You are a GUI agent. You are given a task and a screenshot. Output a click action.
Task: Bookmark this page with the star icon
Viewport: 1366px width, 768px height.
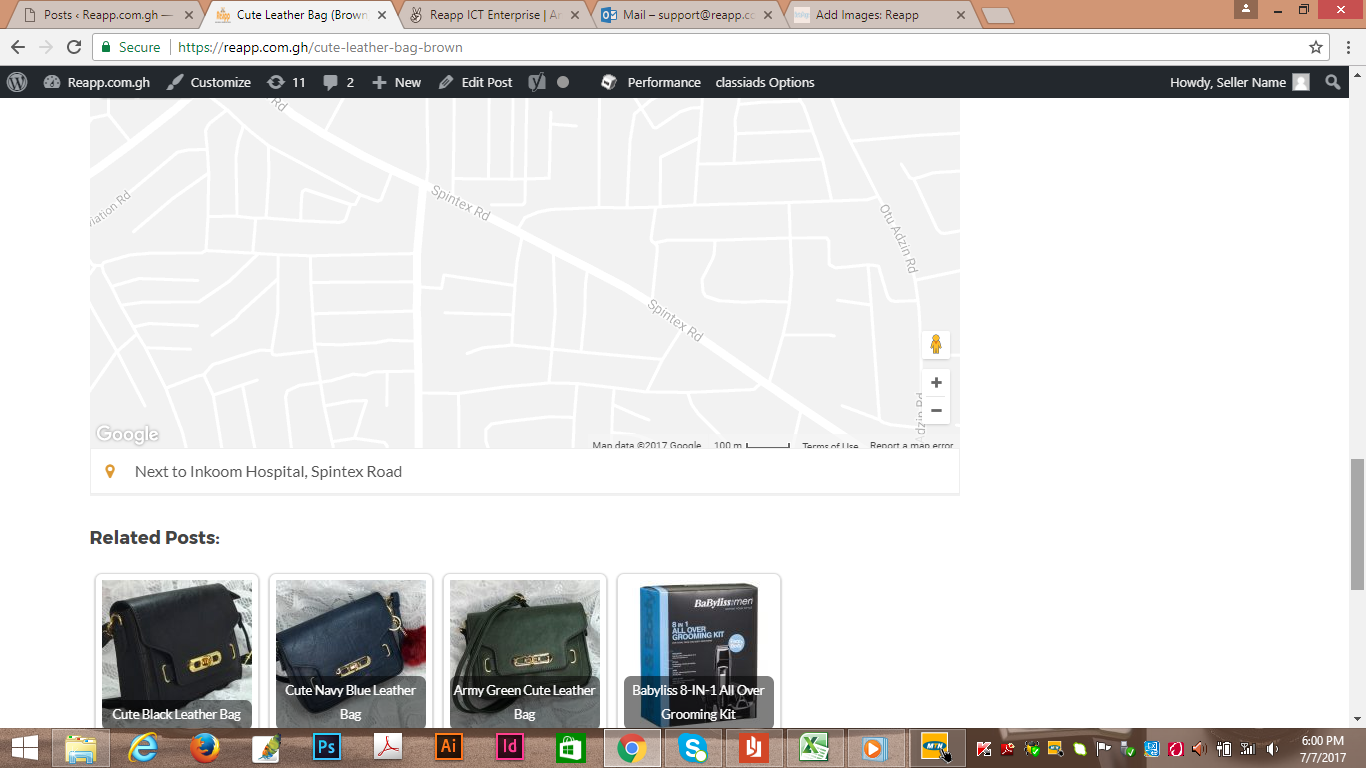coord(1316,47)
